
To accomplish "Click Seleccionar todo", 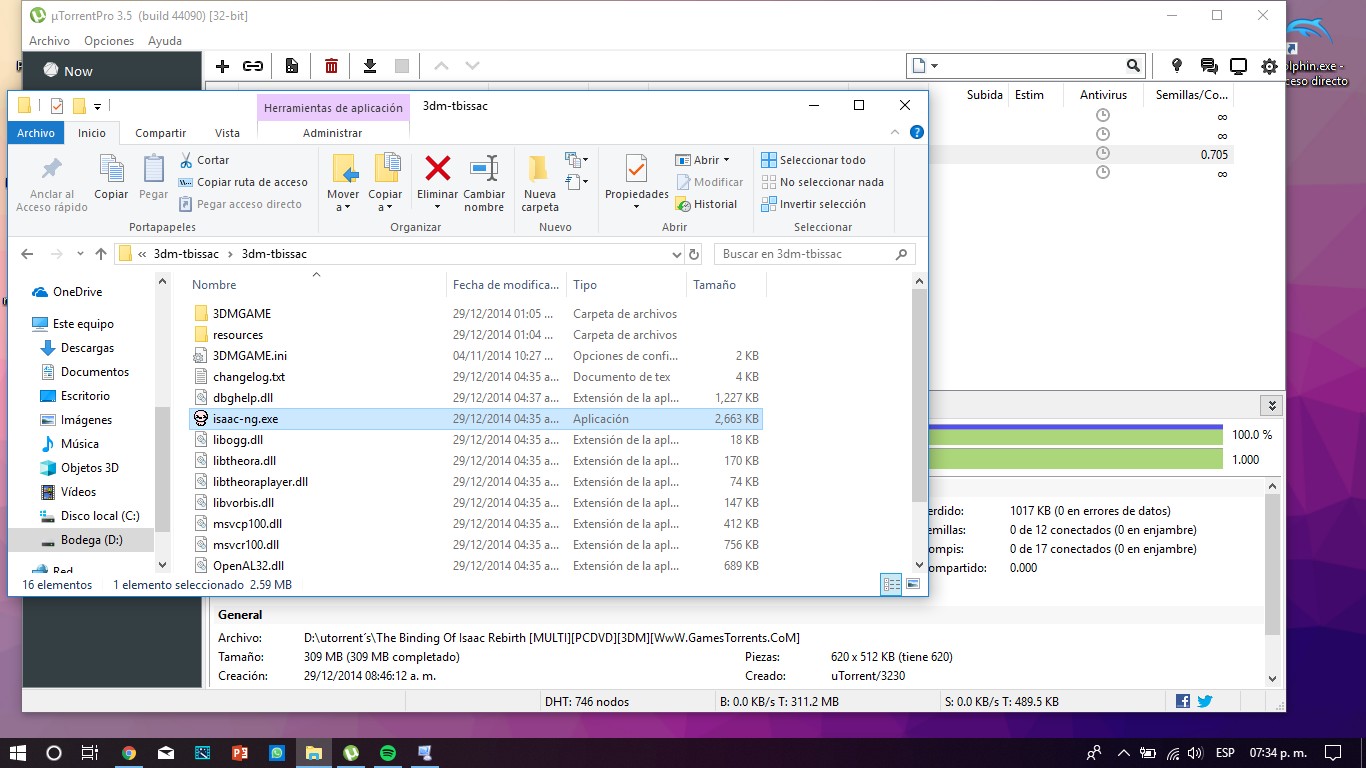I will coord(813,160).
